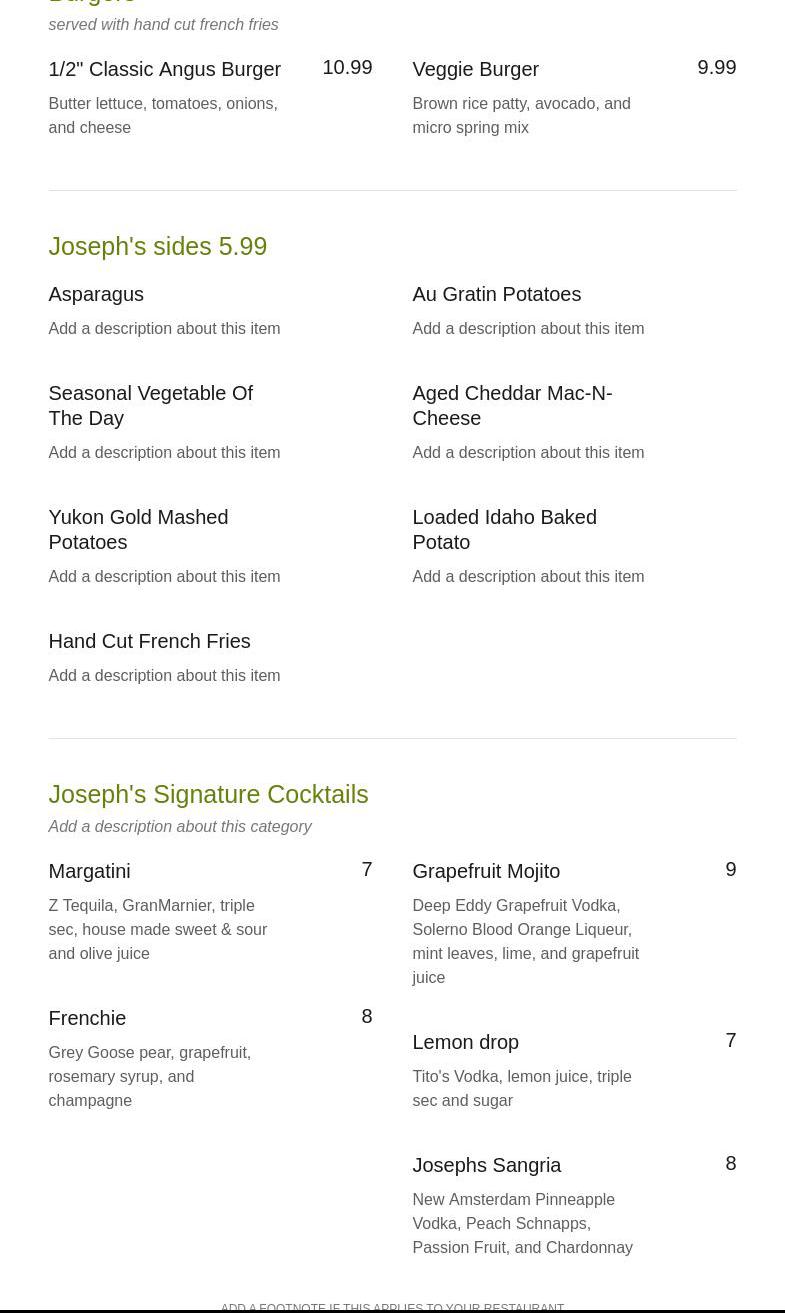Click the Josephs Sangria item title

tap(486, 1165)
